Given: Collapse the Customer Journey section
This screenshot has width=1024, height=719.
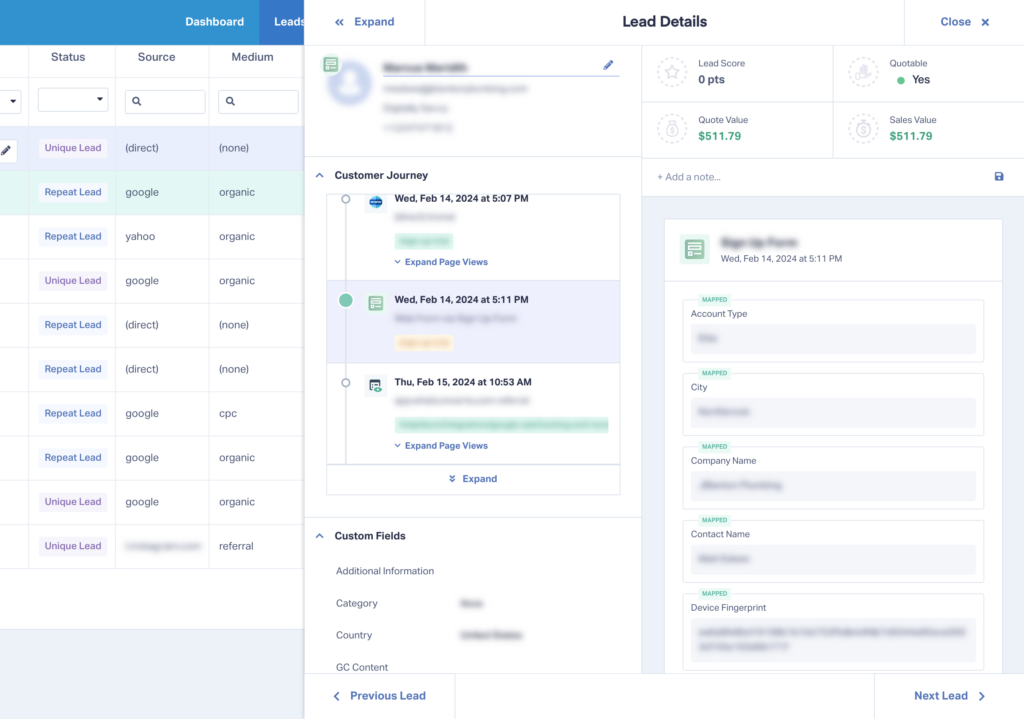Looking at the screenshot, I should (319, 175).
